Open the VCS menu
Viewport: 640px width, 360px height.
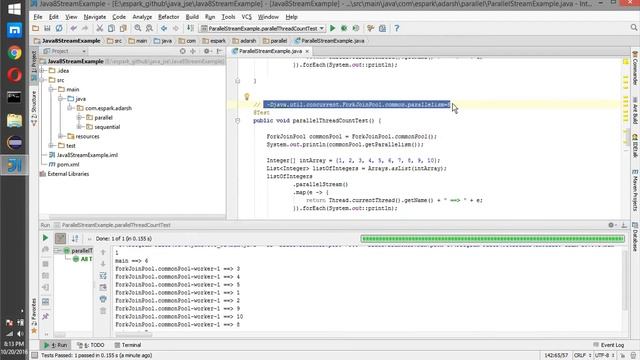[247, 17]
